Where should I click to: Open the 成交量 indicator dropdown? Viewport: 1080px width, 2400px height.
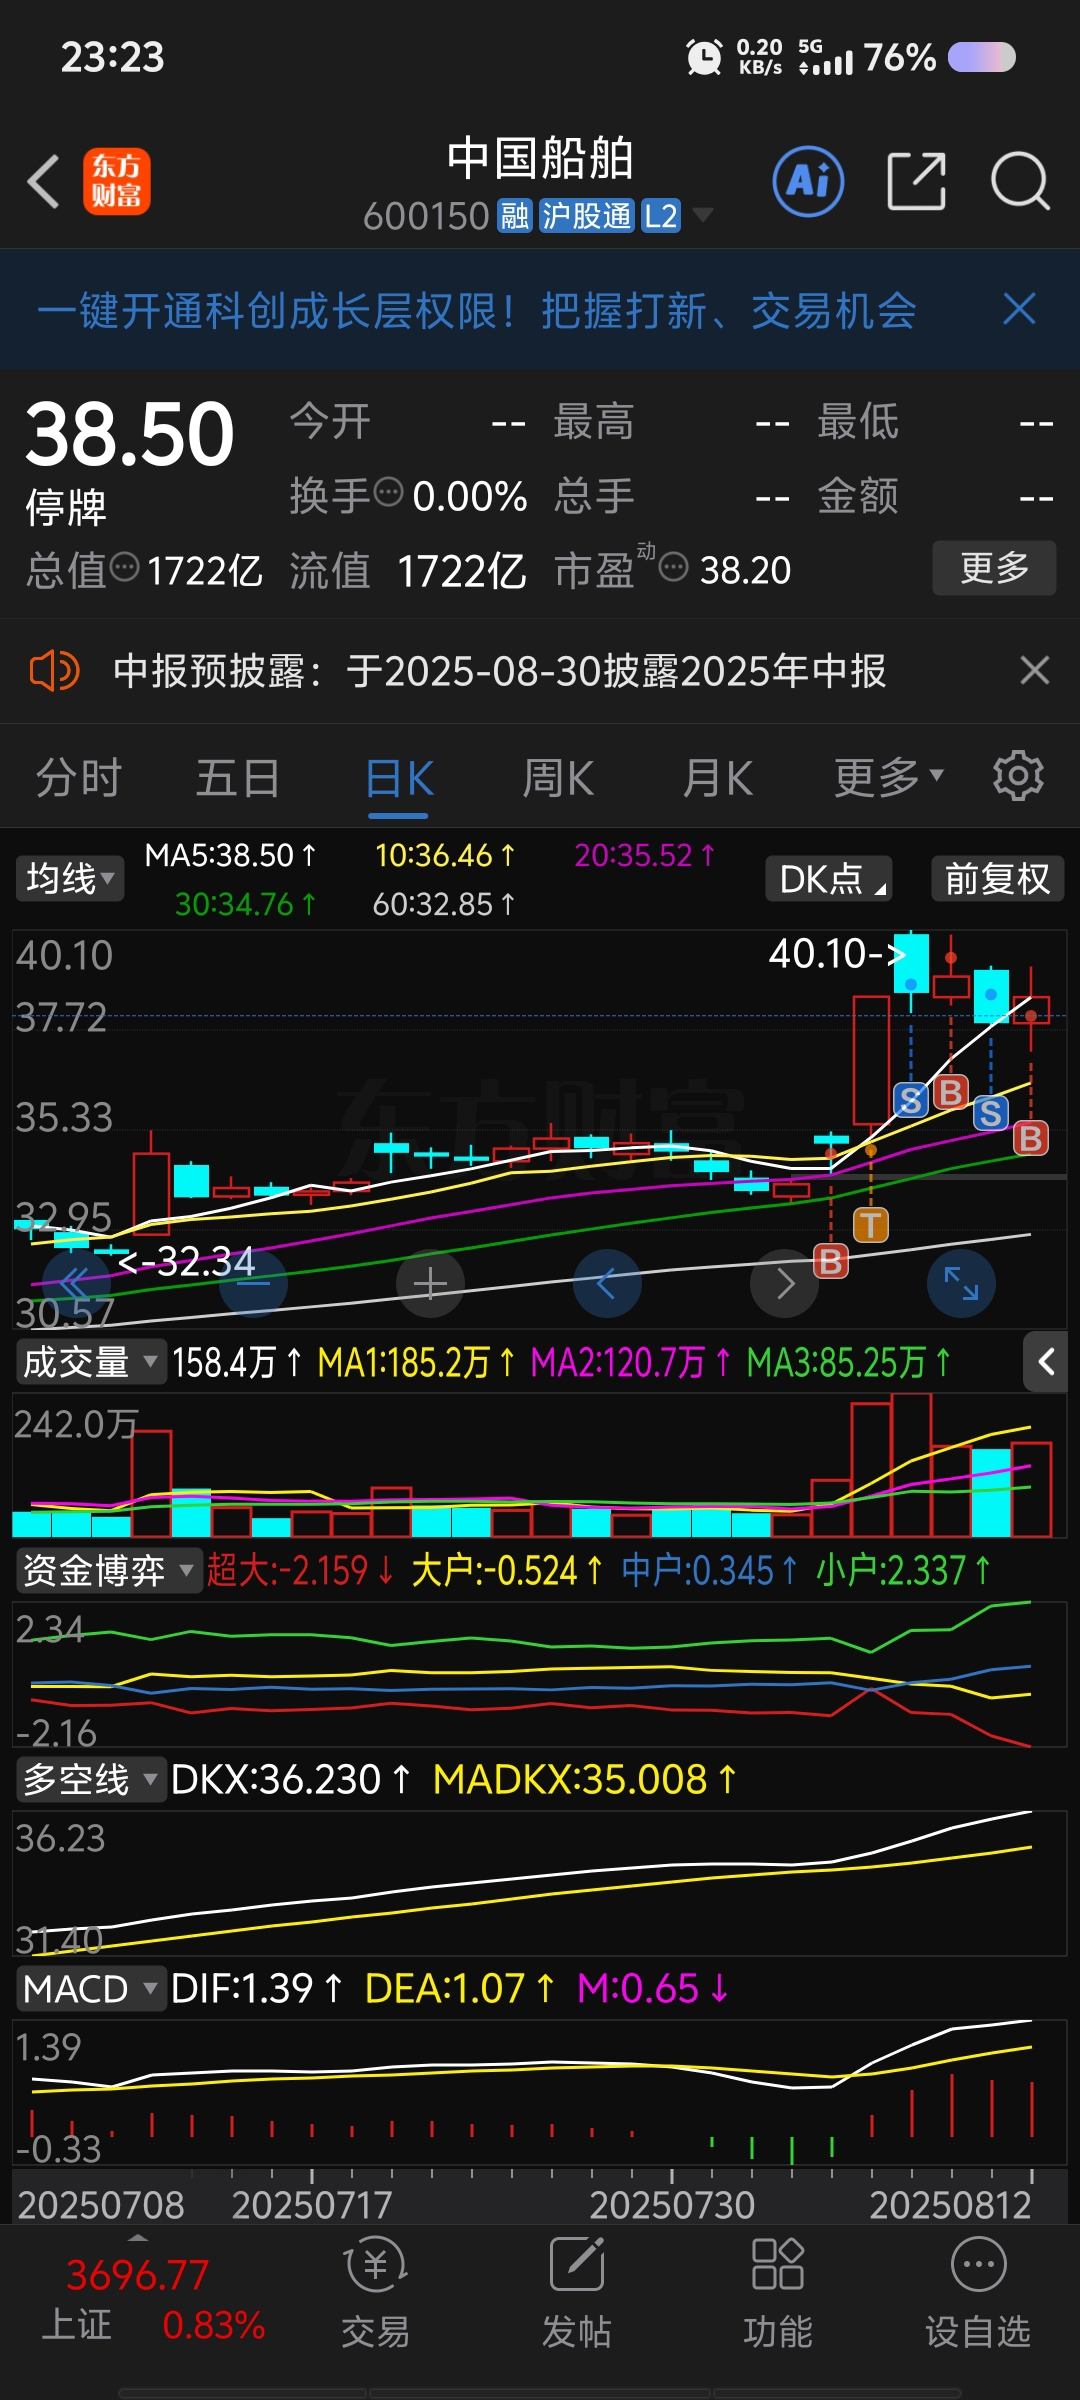90,1362
